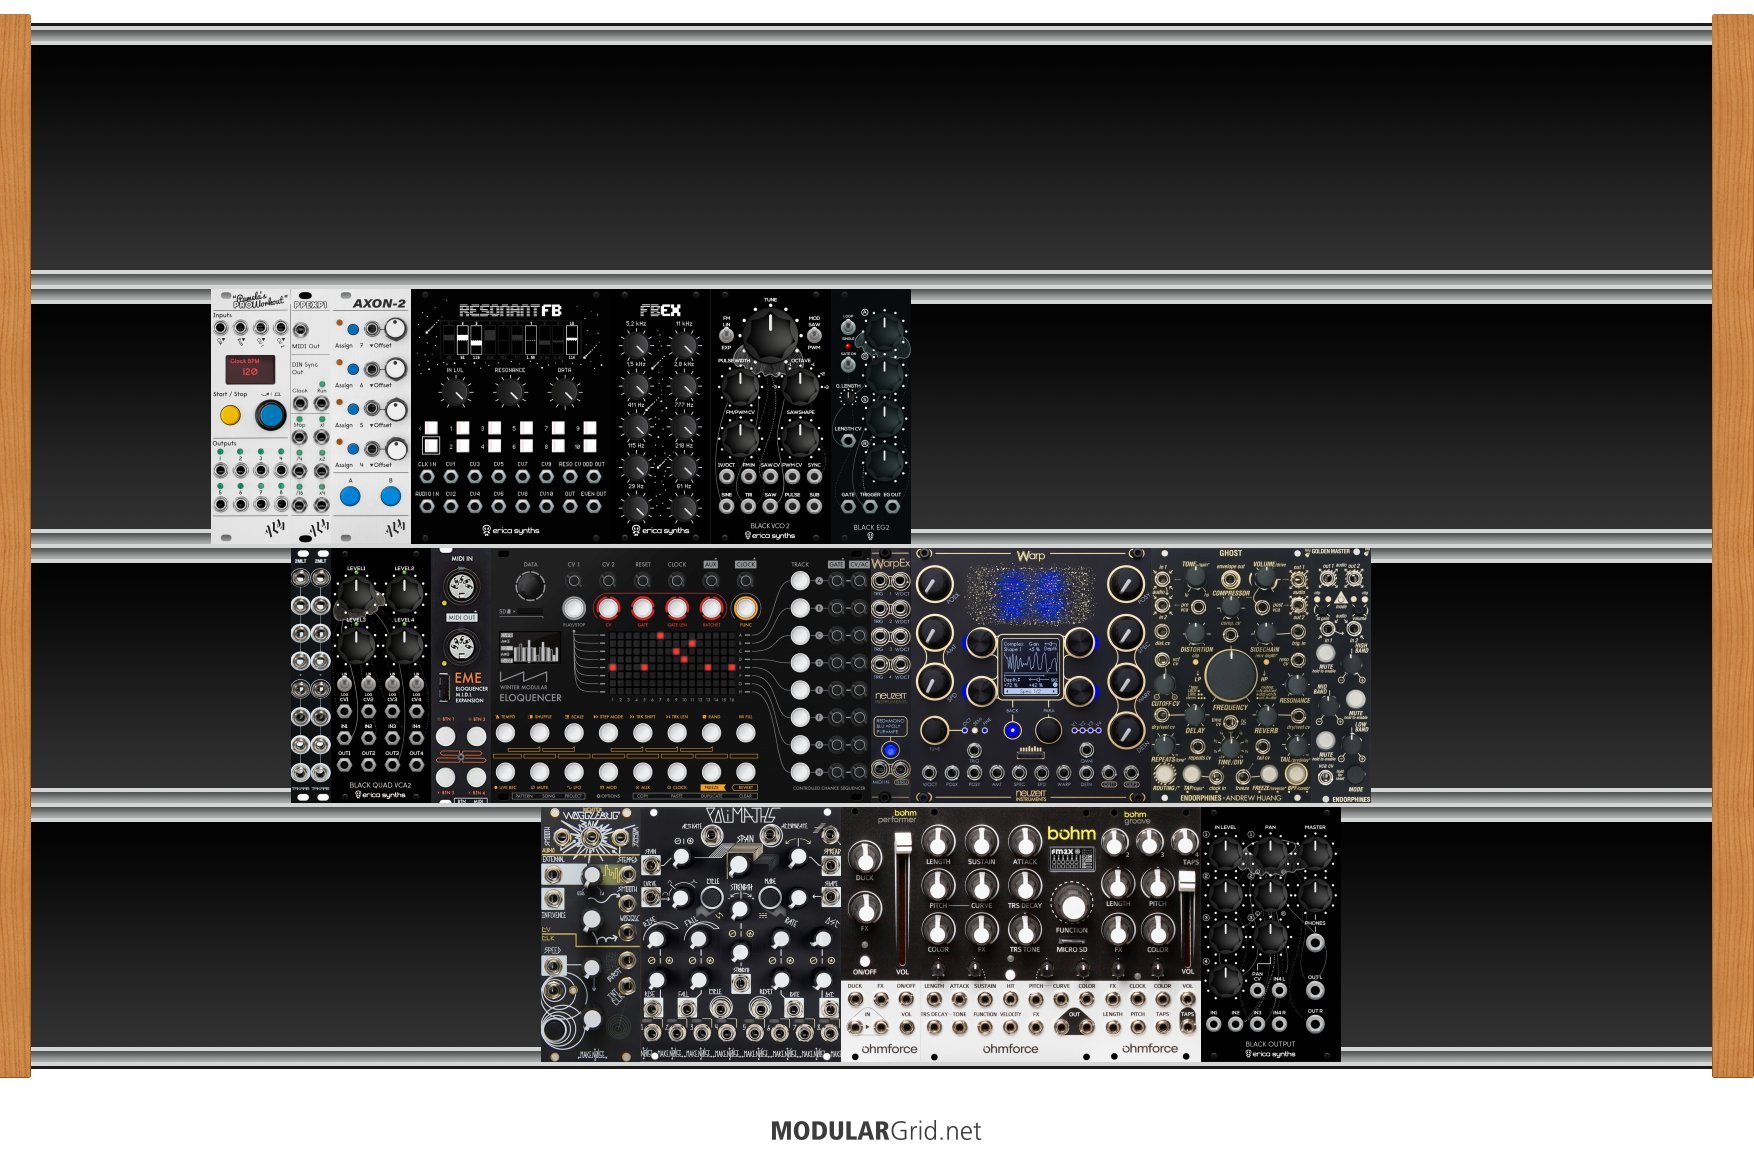This screenshot has height=1152, width=1754.
Task: Click the ACTIVATE jack on PoliMATHS
Action: pos(712,838)
